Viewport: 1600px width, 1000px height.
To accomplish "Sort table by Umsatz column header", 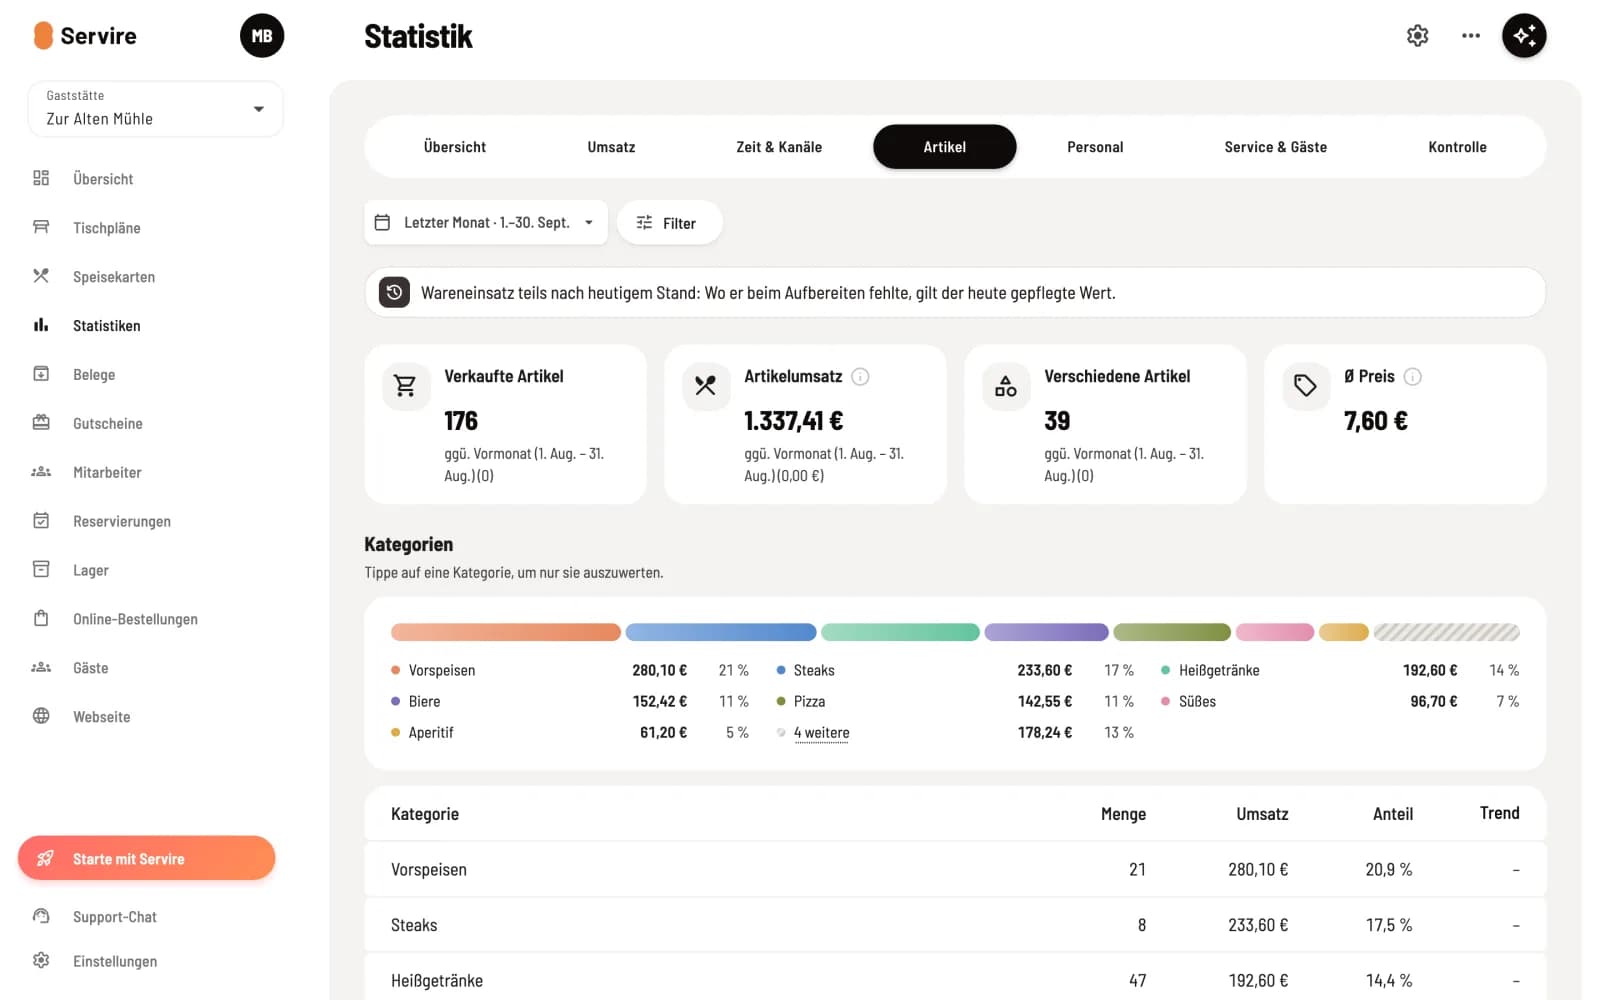I will point(1262,814).
